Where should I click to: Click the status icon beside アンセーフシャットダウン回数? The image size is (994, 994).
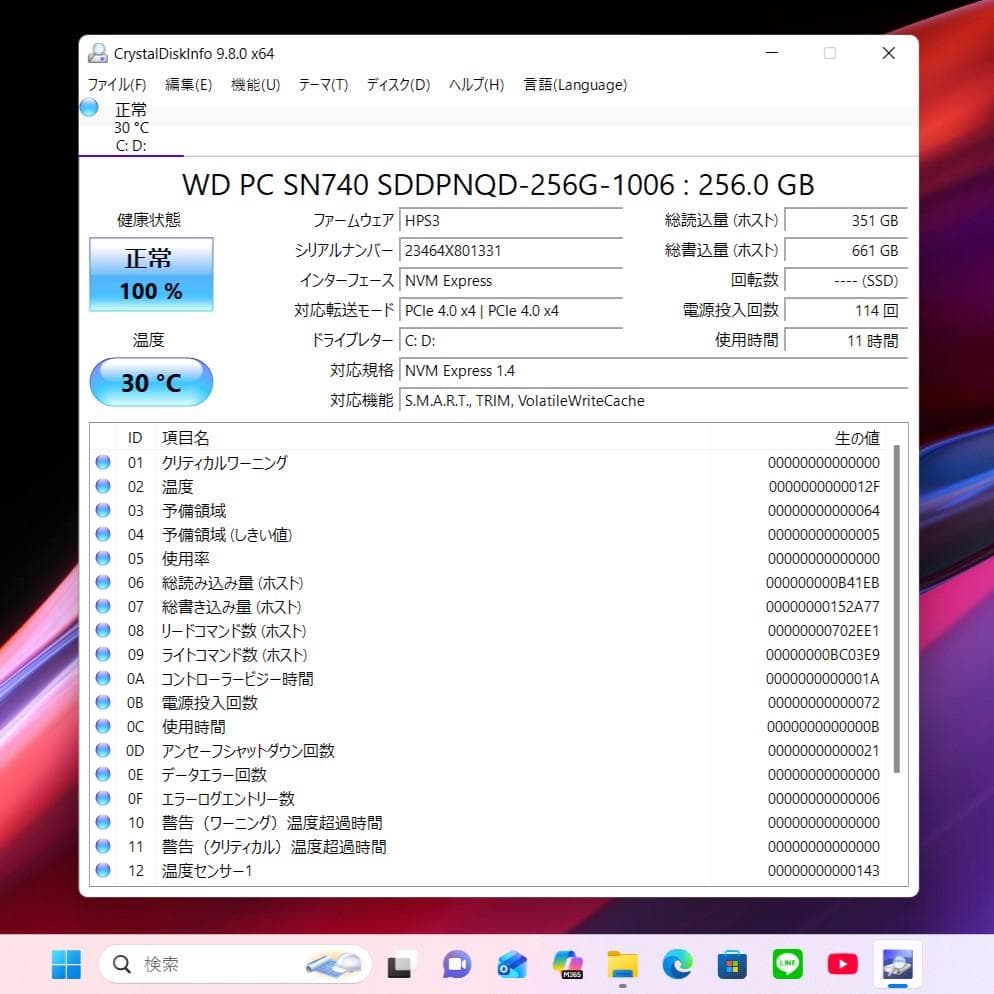pos(103,750)
